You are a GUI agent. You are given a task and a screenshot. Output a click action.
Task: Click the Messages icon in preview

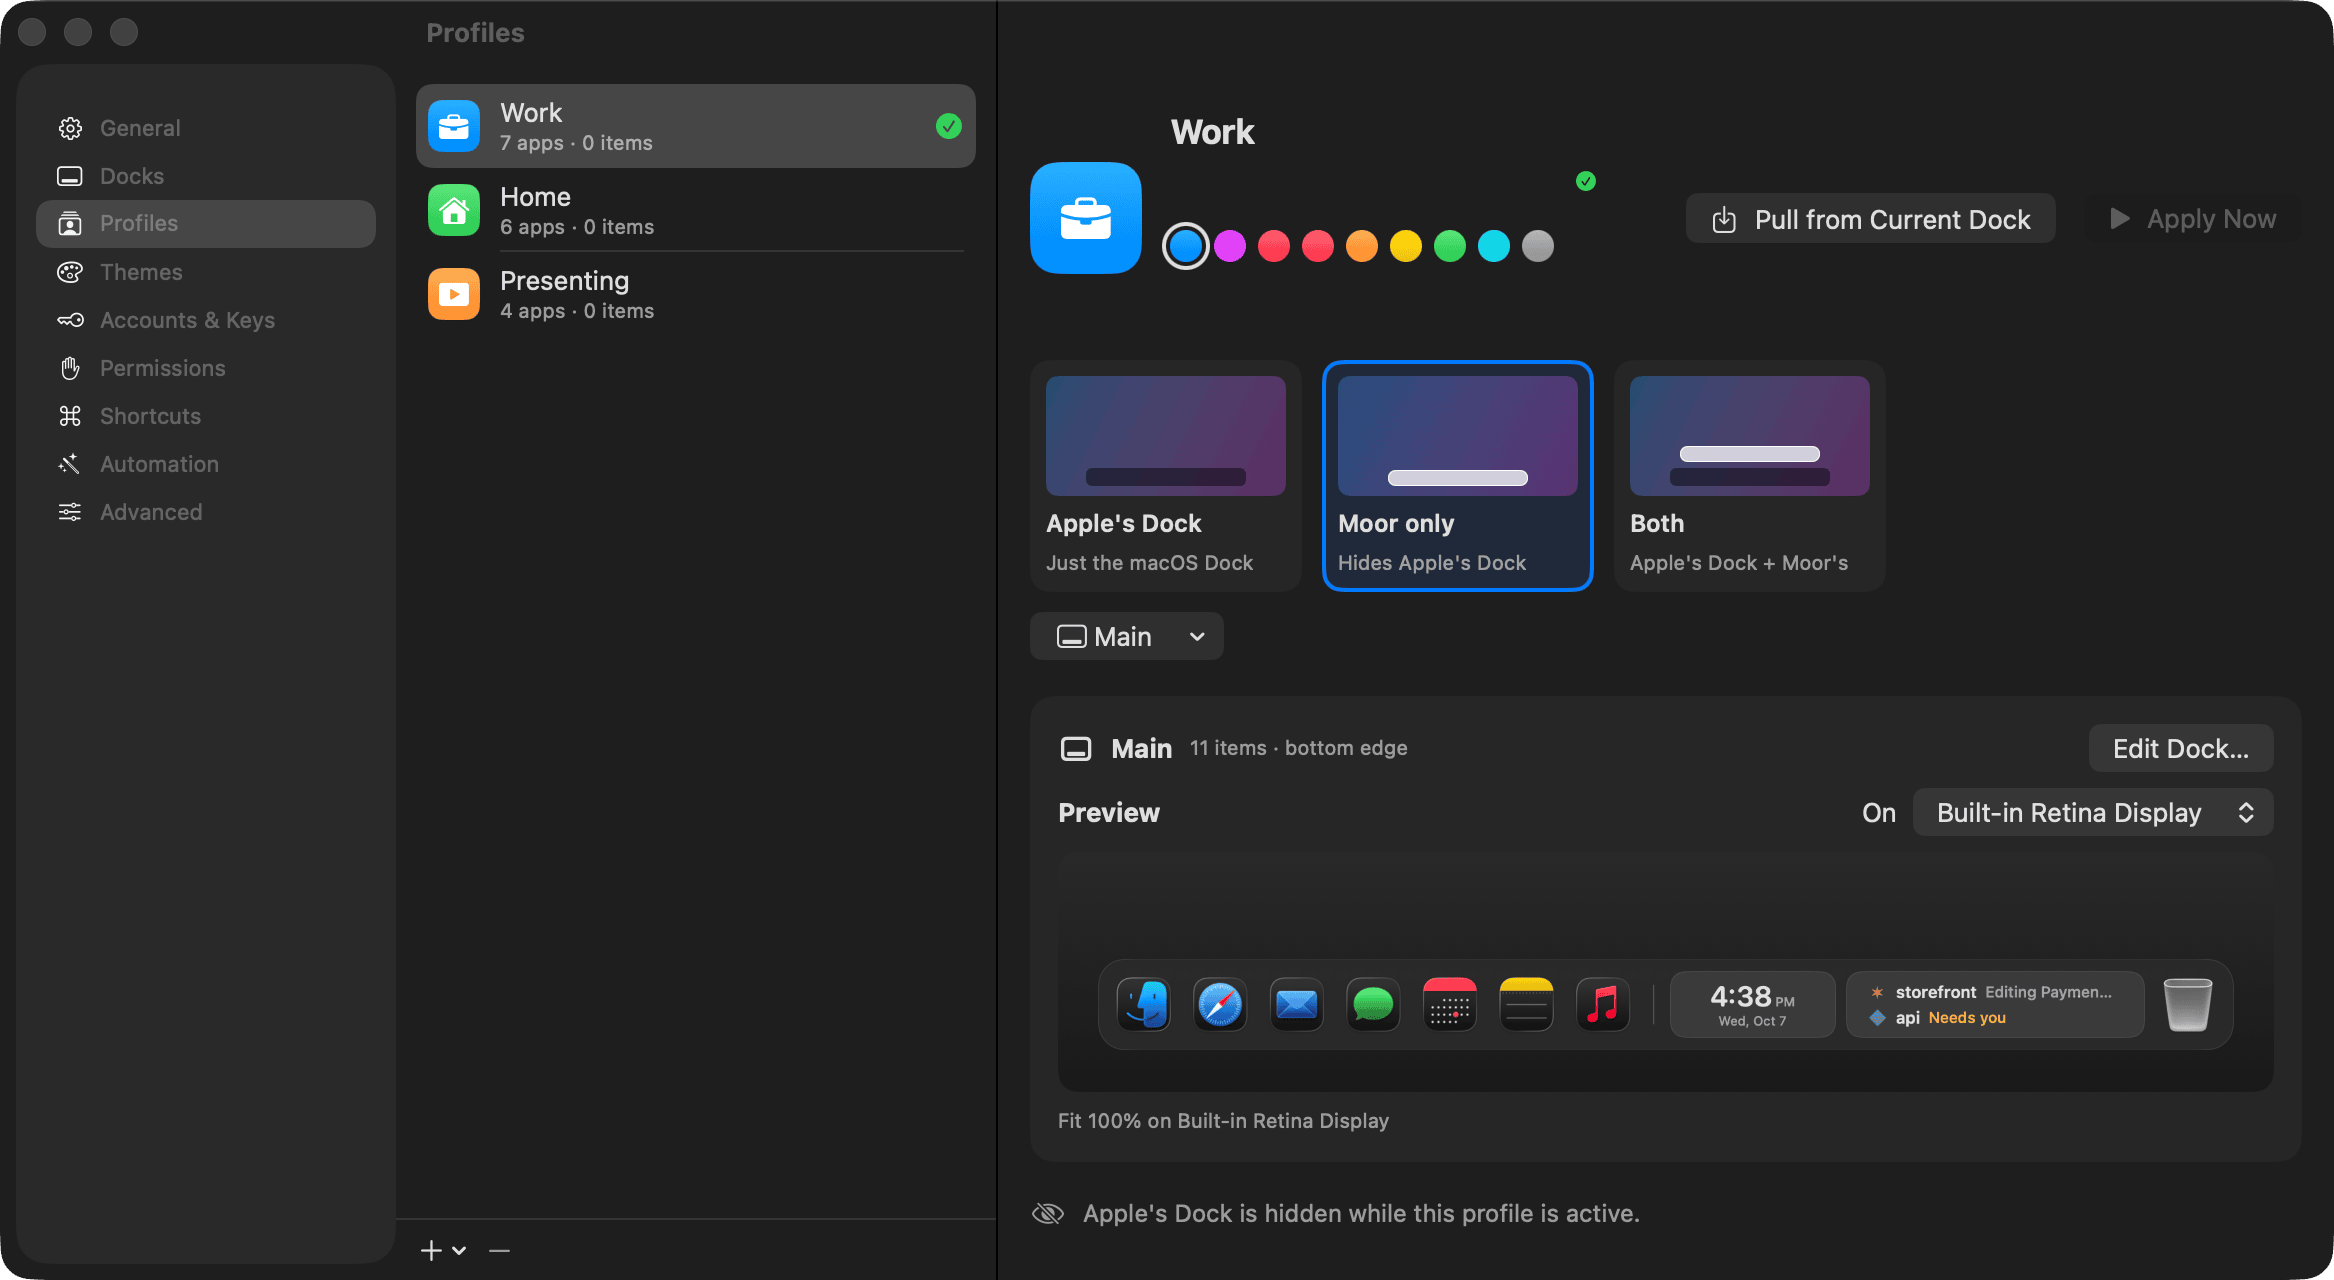(1373, 1005)
